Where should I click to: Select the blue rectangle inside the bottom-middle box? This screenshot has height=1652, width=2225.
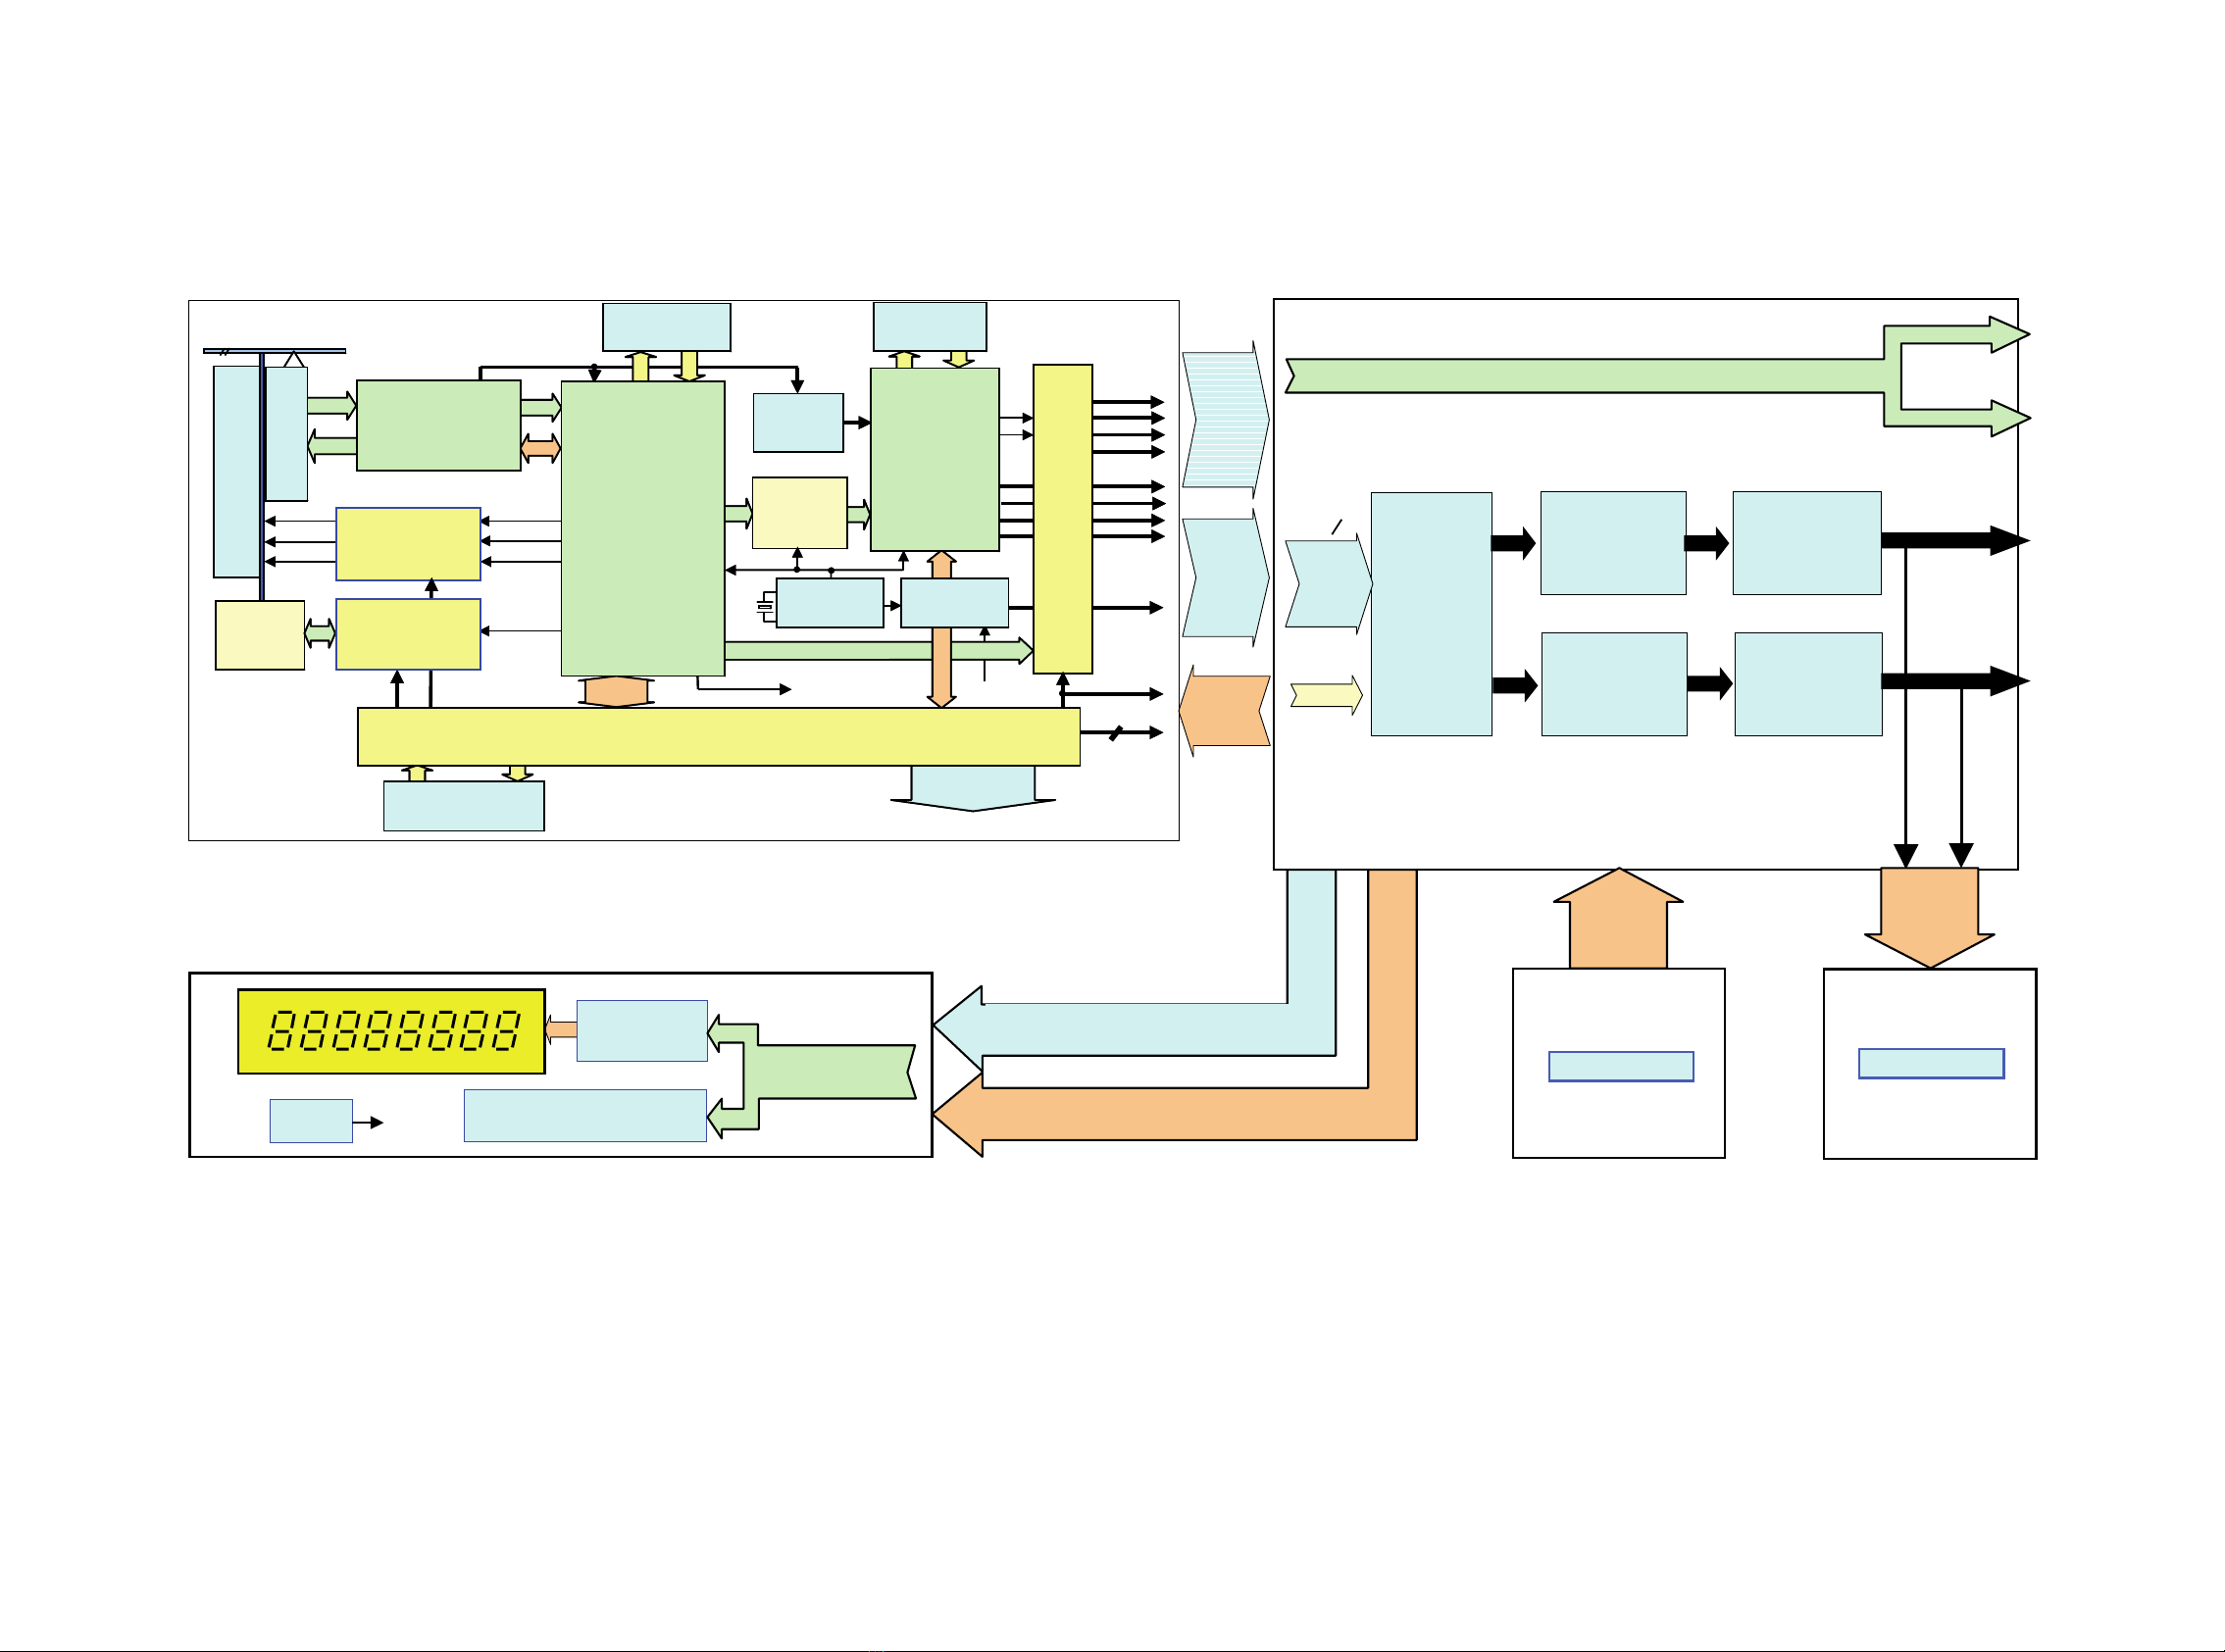click(x=1620, y=1066)
